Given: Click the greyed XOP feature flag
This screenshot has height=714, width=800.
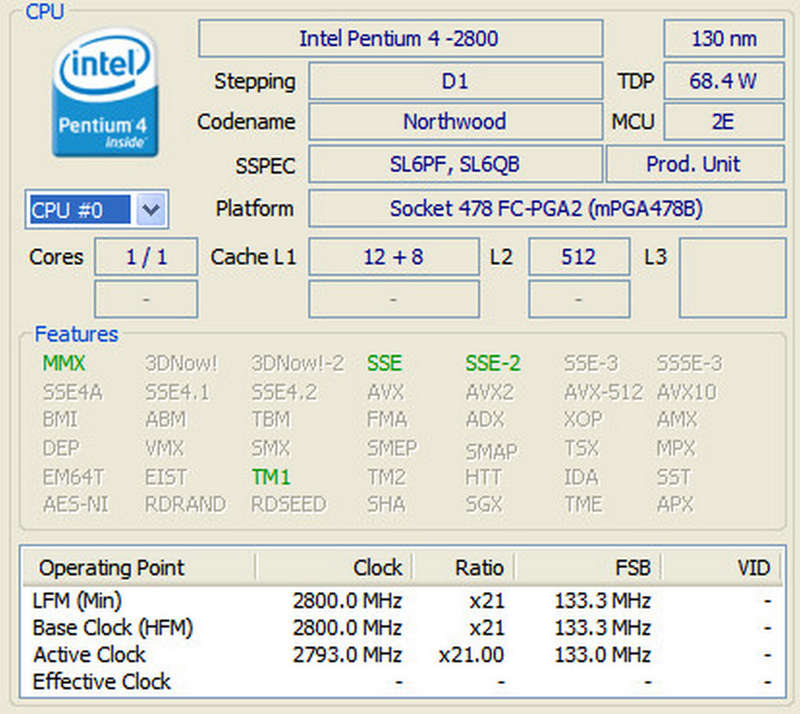Looking at the screenshot, I should tap(583, 420).
